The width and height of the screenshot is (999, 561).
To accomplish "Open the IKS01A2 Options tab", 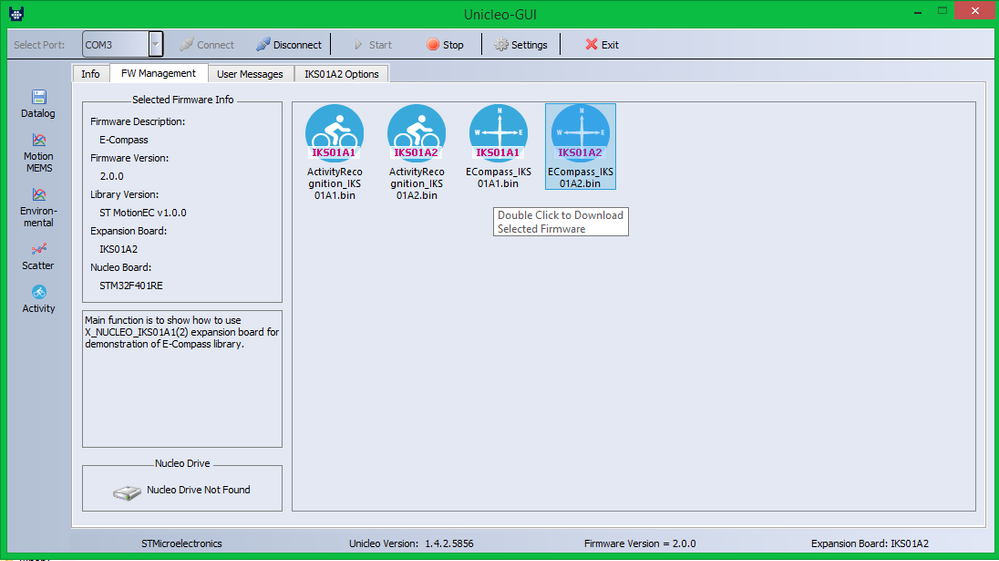I will pos(341,74).
